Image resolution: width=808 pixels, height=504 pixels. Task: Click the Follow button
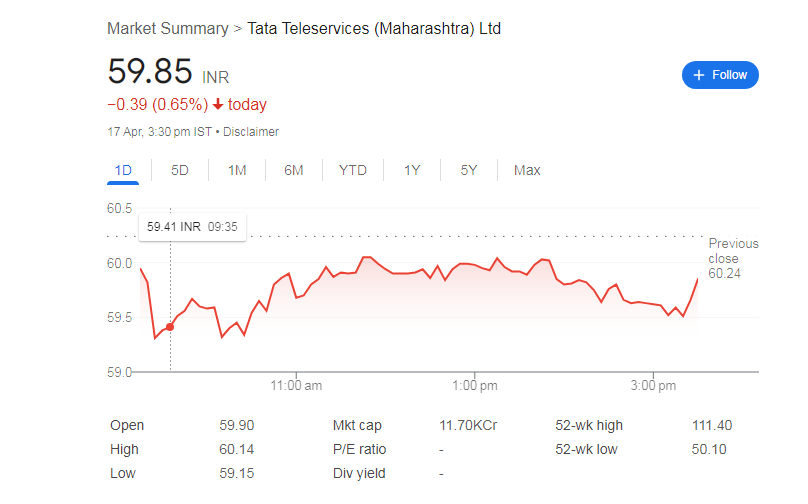tap(720, 75)
